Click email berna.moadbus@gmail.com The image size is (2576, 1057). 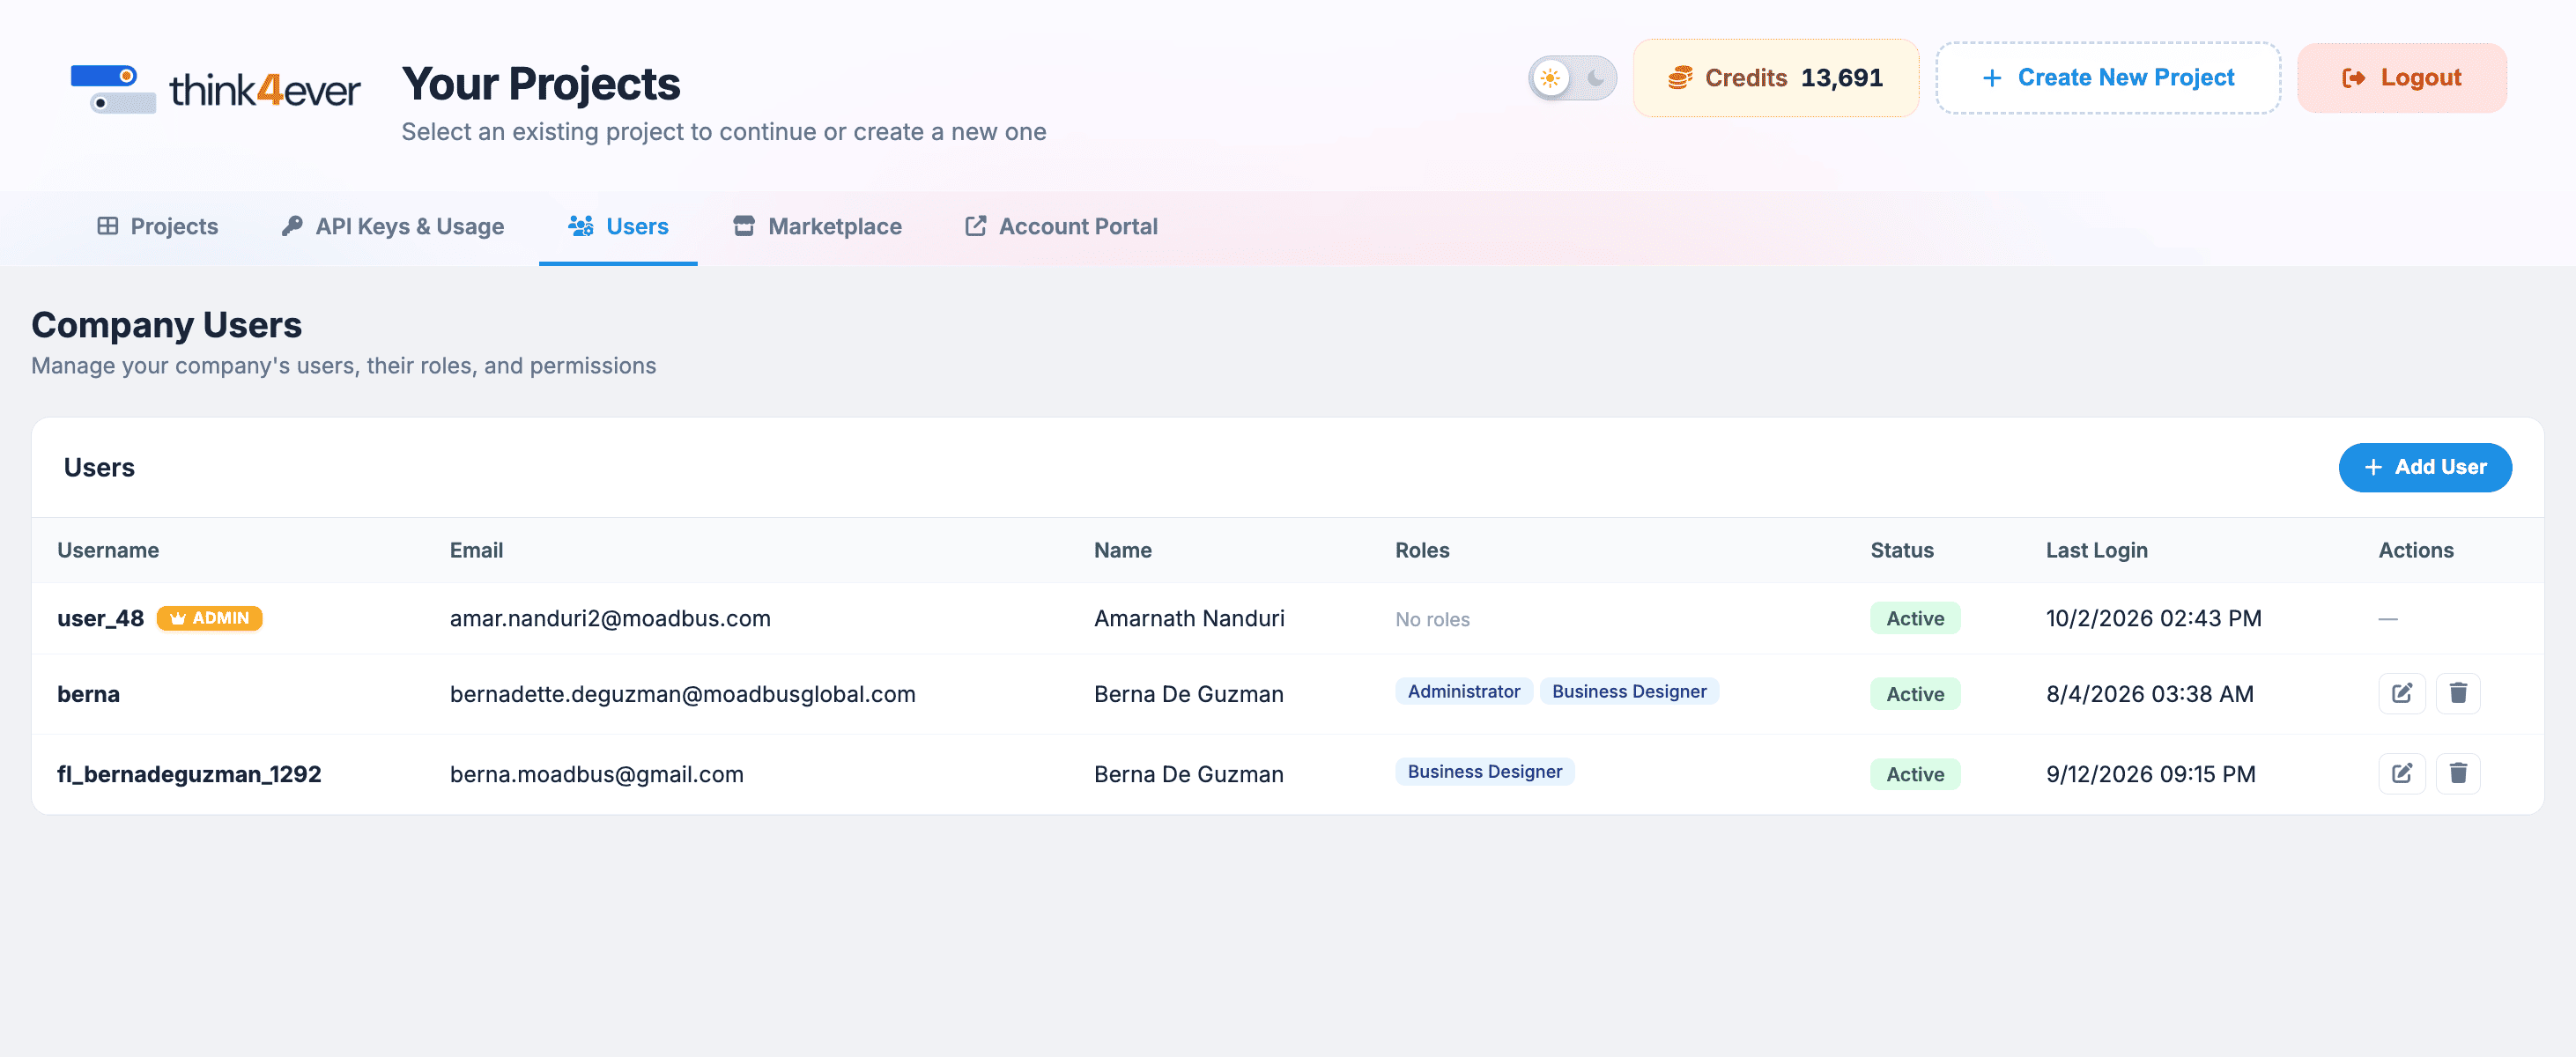click(597, 774)
